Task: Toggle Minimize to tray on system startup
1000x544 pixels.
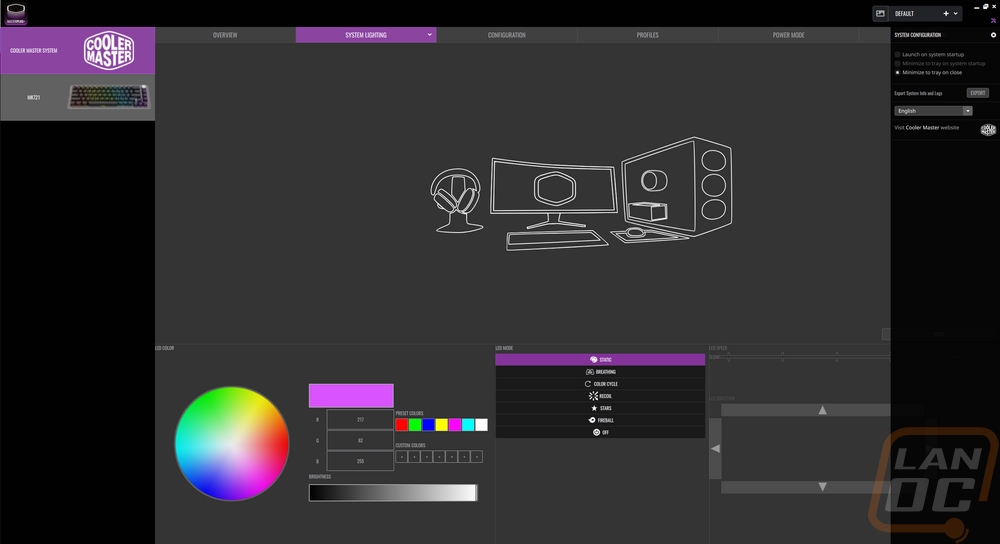Action: click(x=897, y=64)
